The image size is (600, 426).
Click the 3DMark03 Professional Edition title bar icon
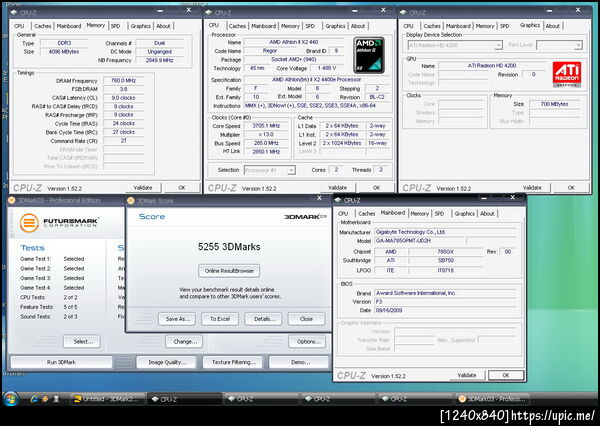[x=12, y=200]
